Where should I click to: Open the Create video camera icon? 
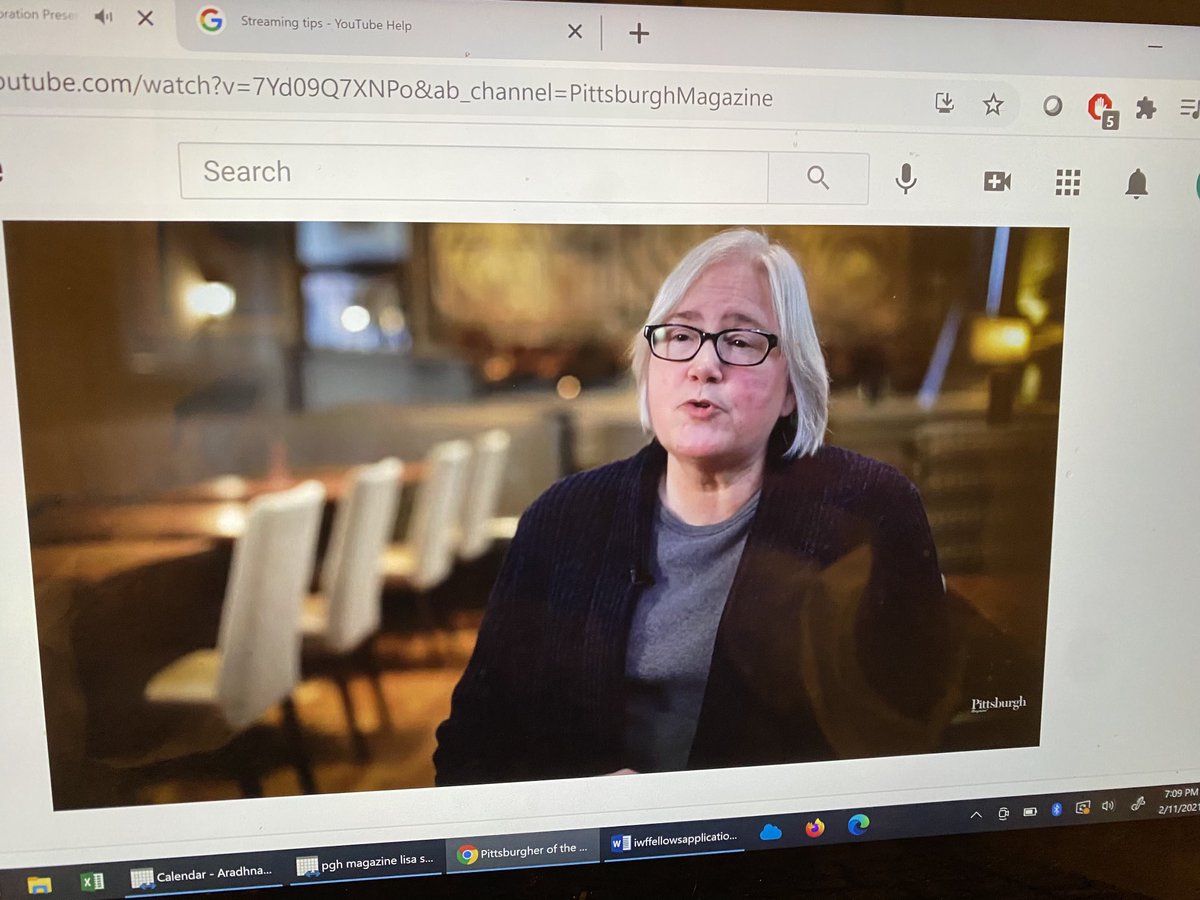[997, 181]
